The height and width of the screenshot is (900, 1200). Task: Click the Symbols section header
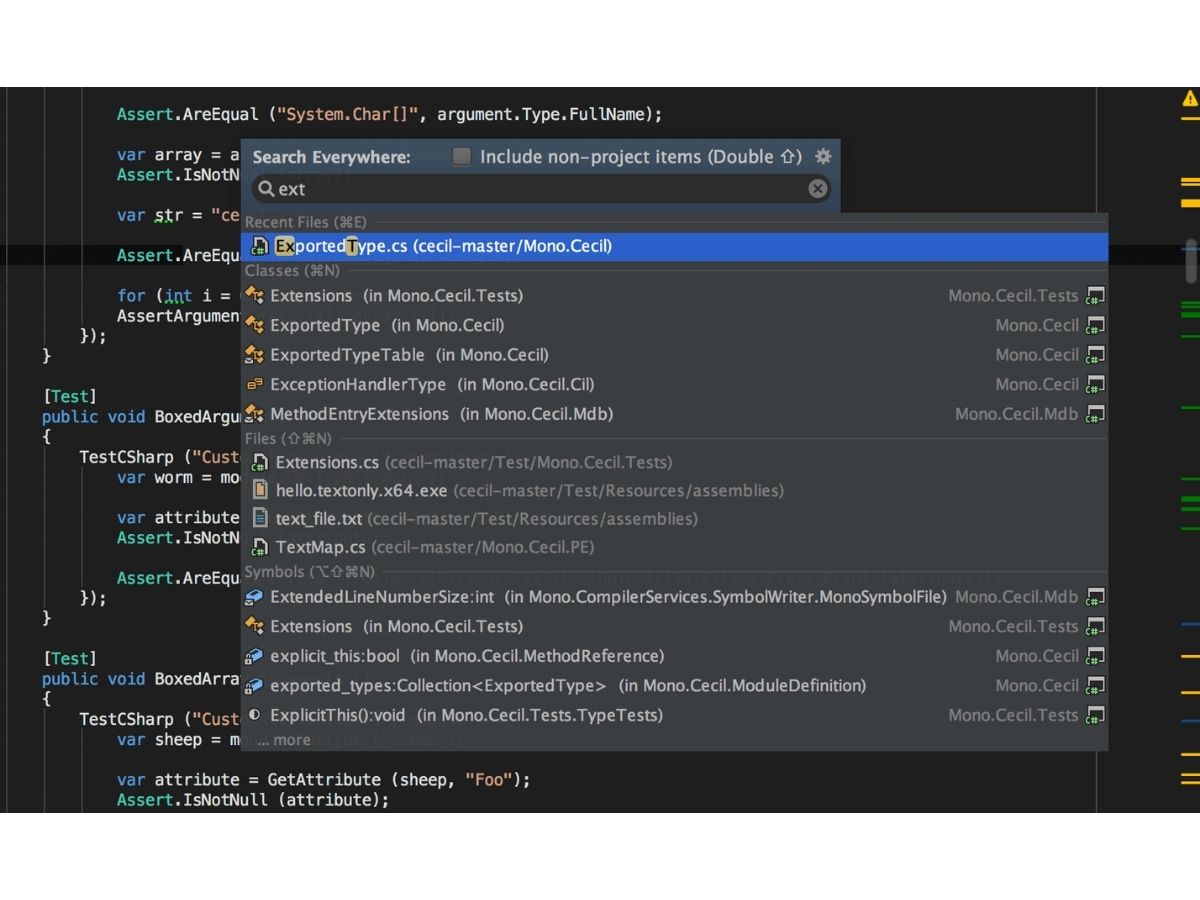click(310, 572)
